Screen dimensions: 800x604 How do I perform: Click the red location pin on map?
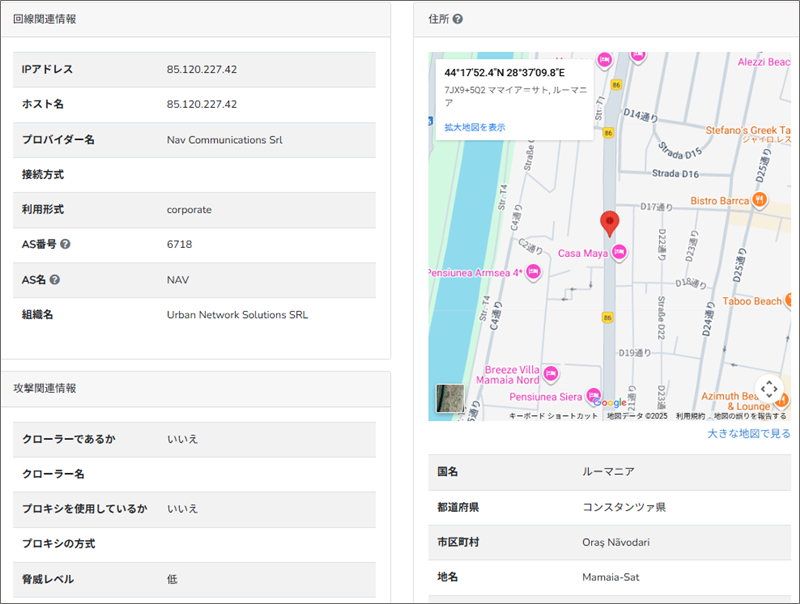click(609, 222)
